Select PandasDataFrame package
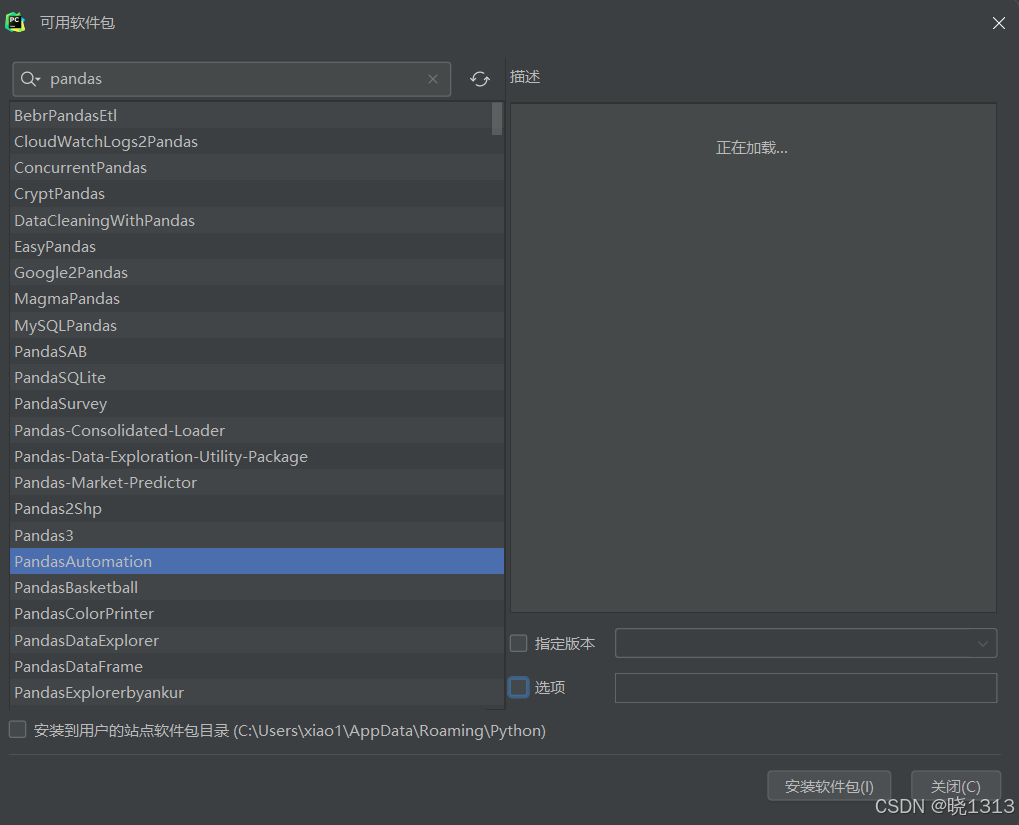Viewport: 1019px width, 825px height. point(257,666)
